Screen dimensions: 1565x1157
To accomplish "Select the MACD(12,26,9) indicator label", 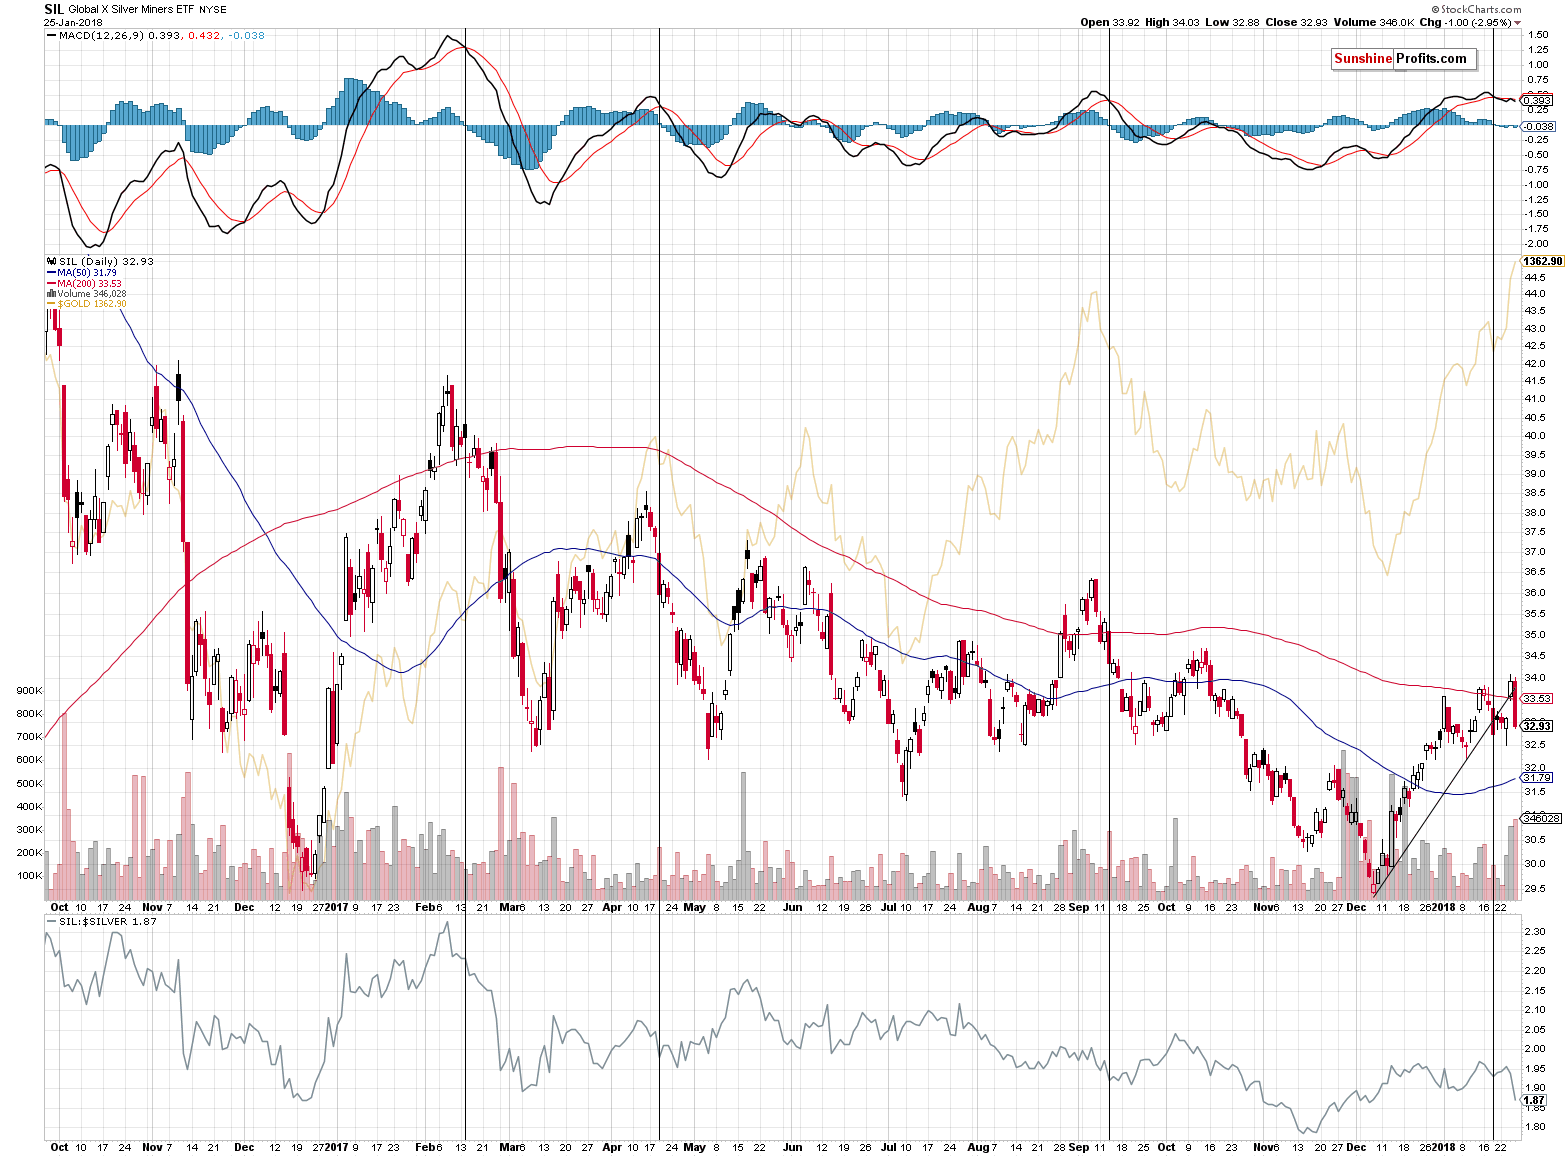I will pos(101,36).
